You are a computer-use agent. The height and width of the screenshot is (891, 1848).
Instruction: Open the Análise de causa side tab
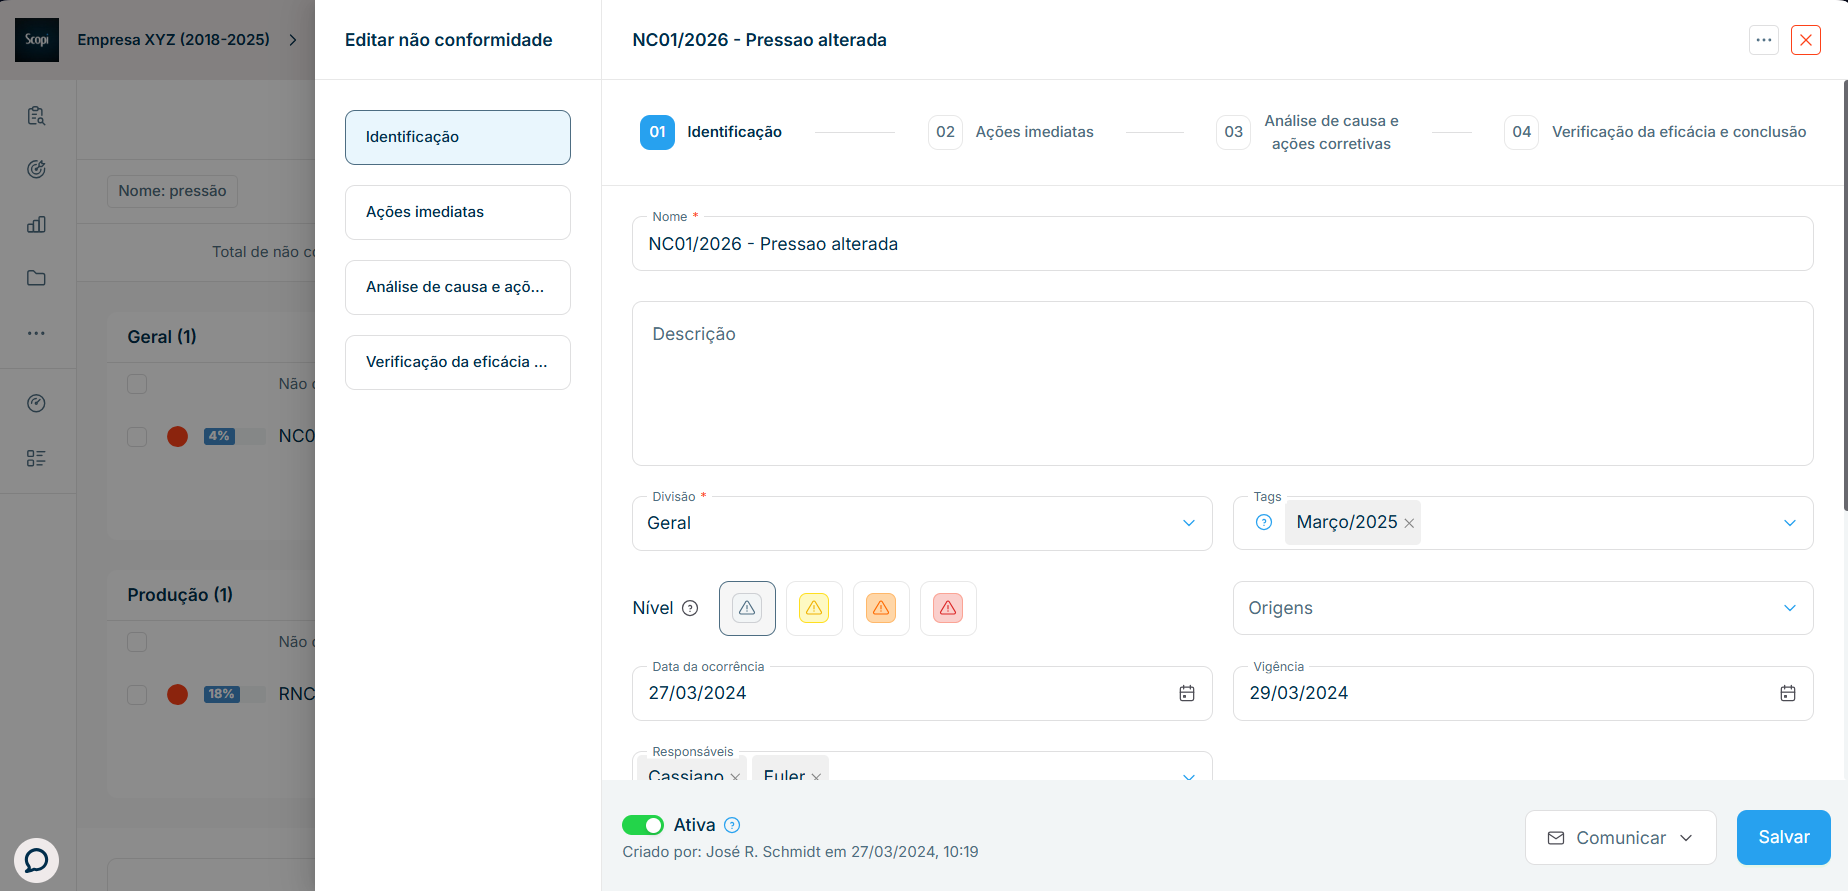pyautogui.click(x=458, y=287)
